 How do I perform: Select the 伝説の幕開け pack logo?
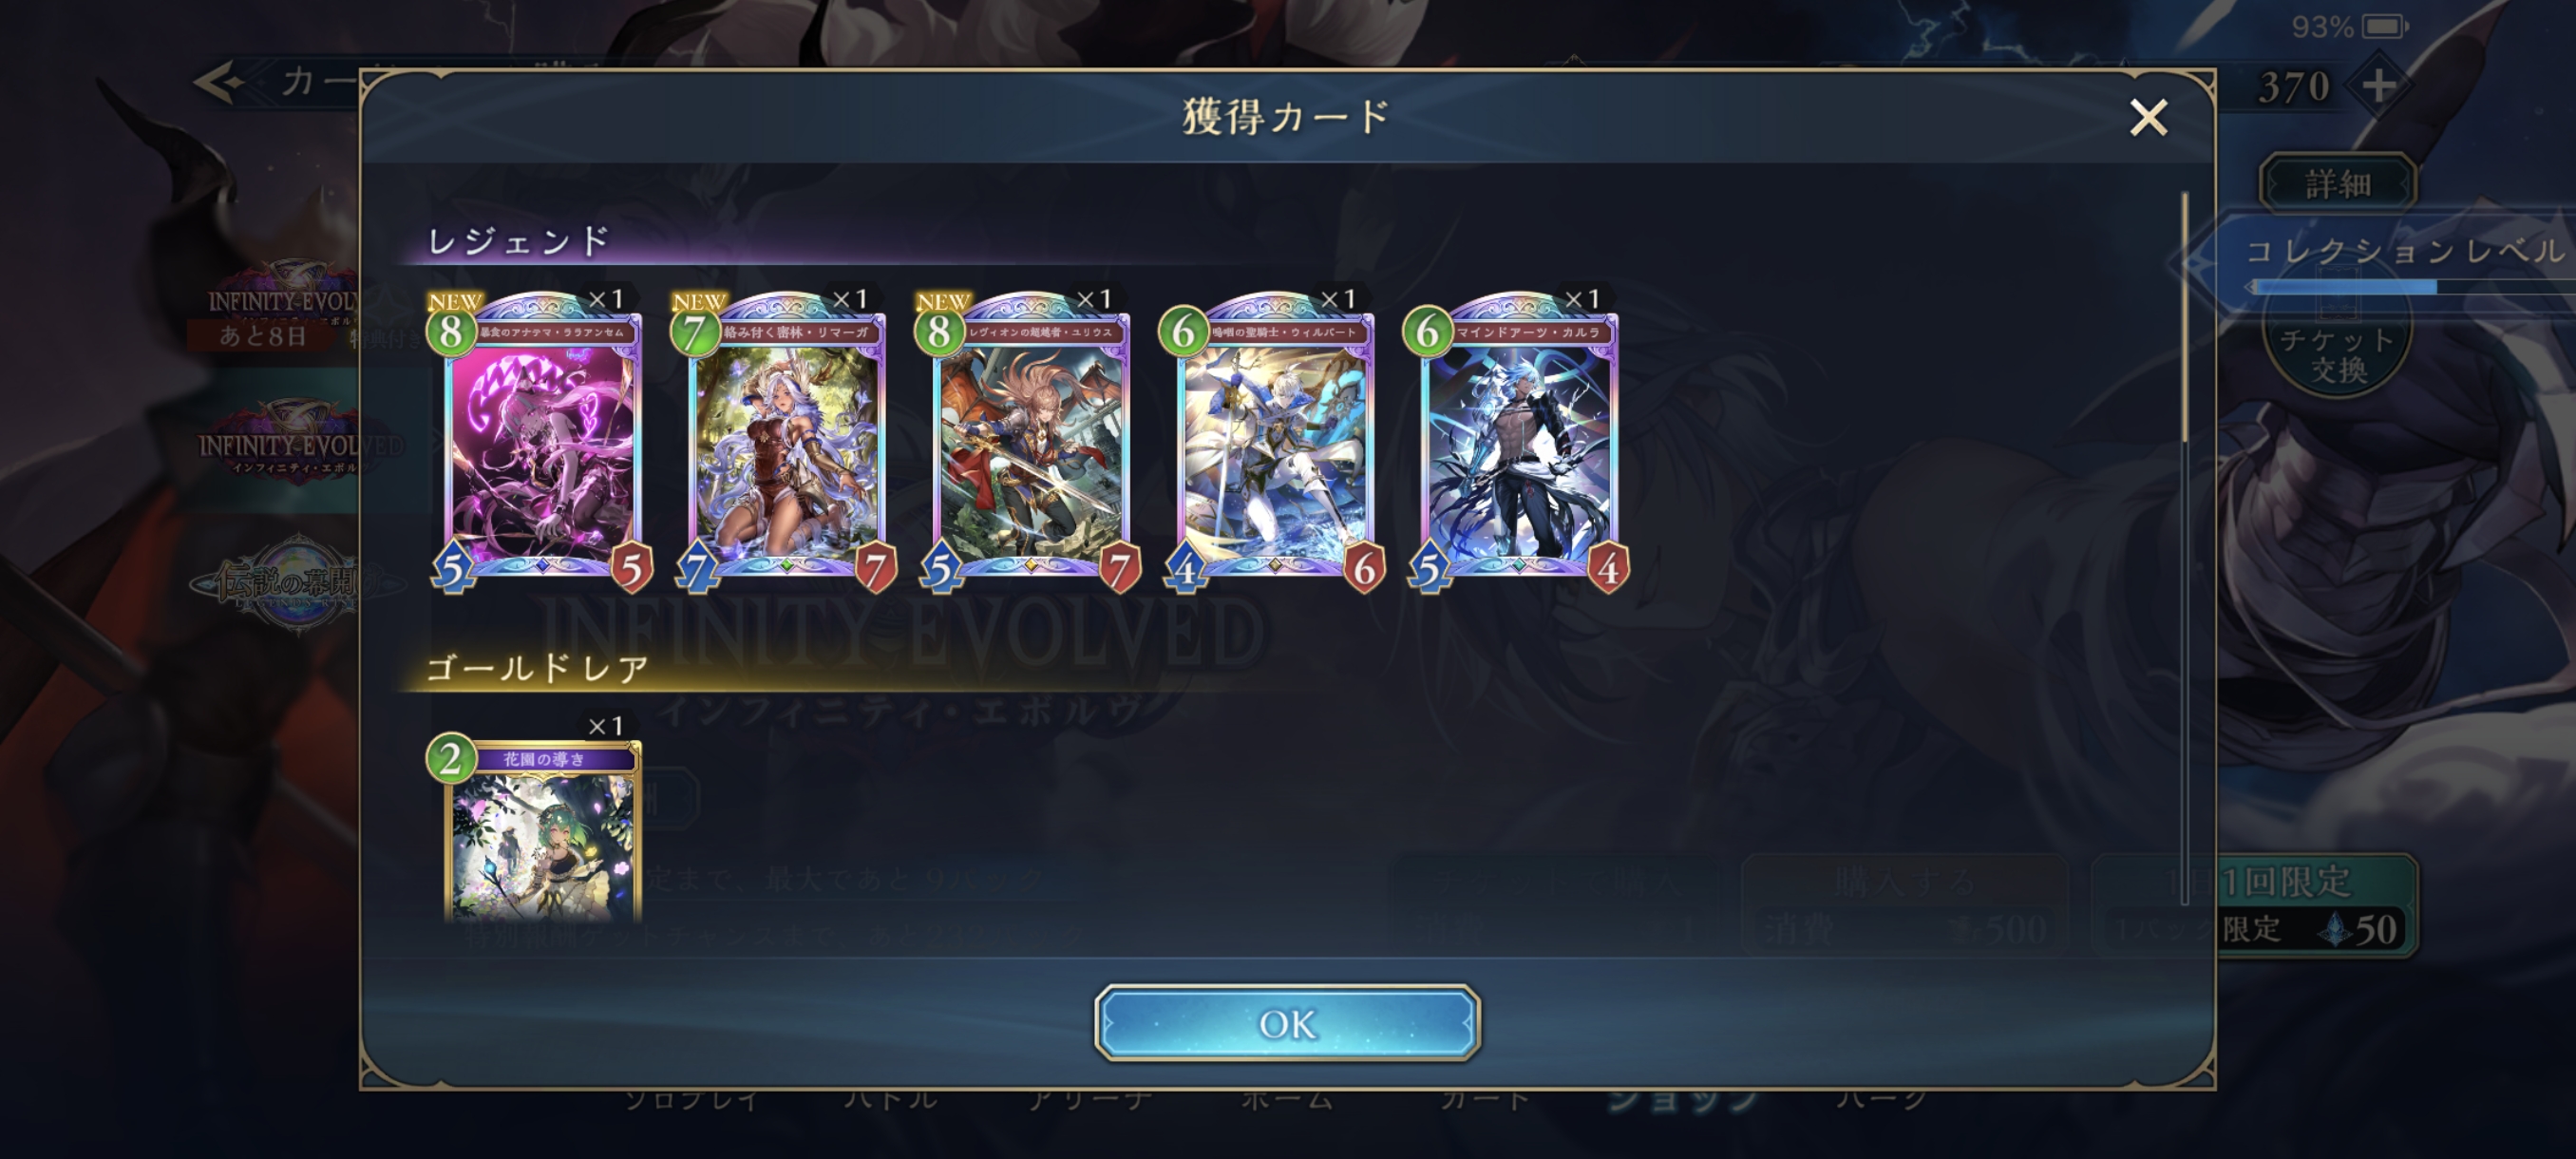click(x=278, y=582)
